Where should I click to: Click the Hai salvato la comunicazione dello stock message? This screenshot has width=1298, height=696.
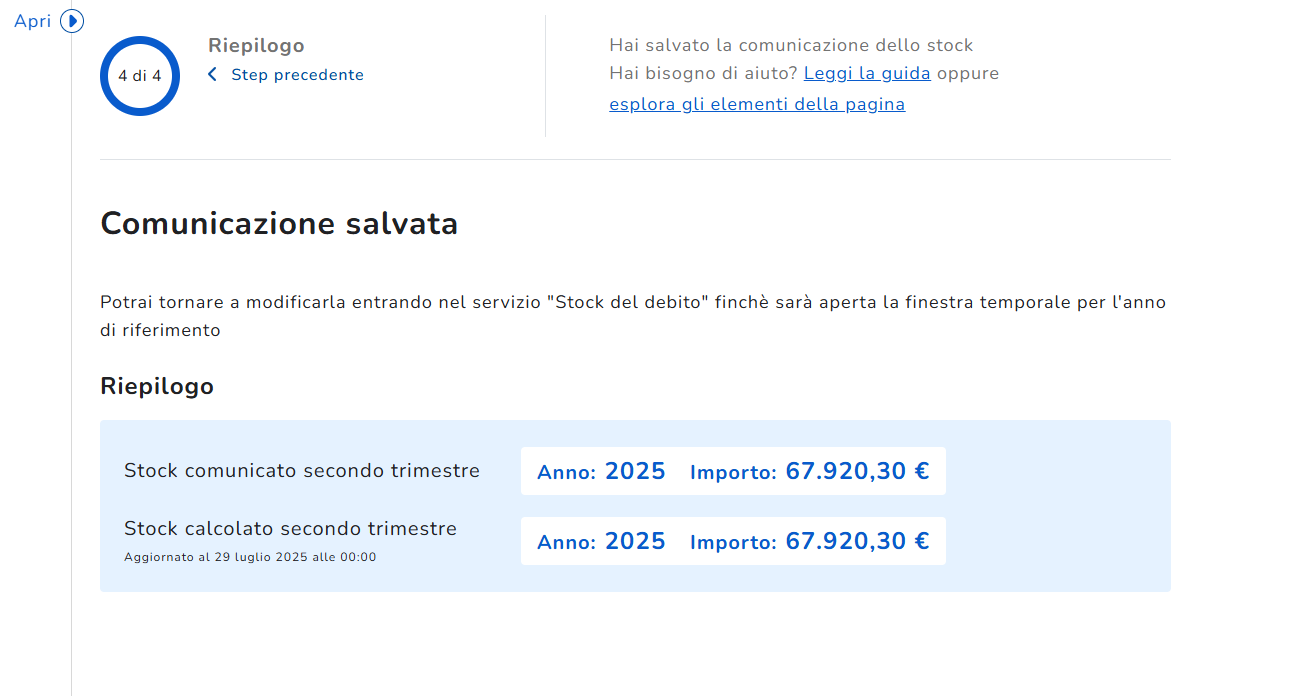point(791,45)
